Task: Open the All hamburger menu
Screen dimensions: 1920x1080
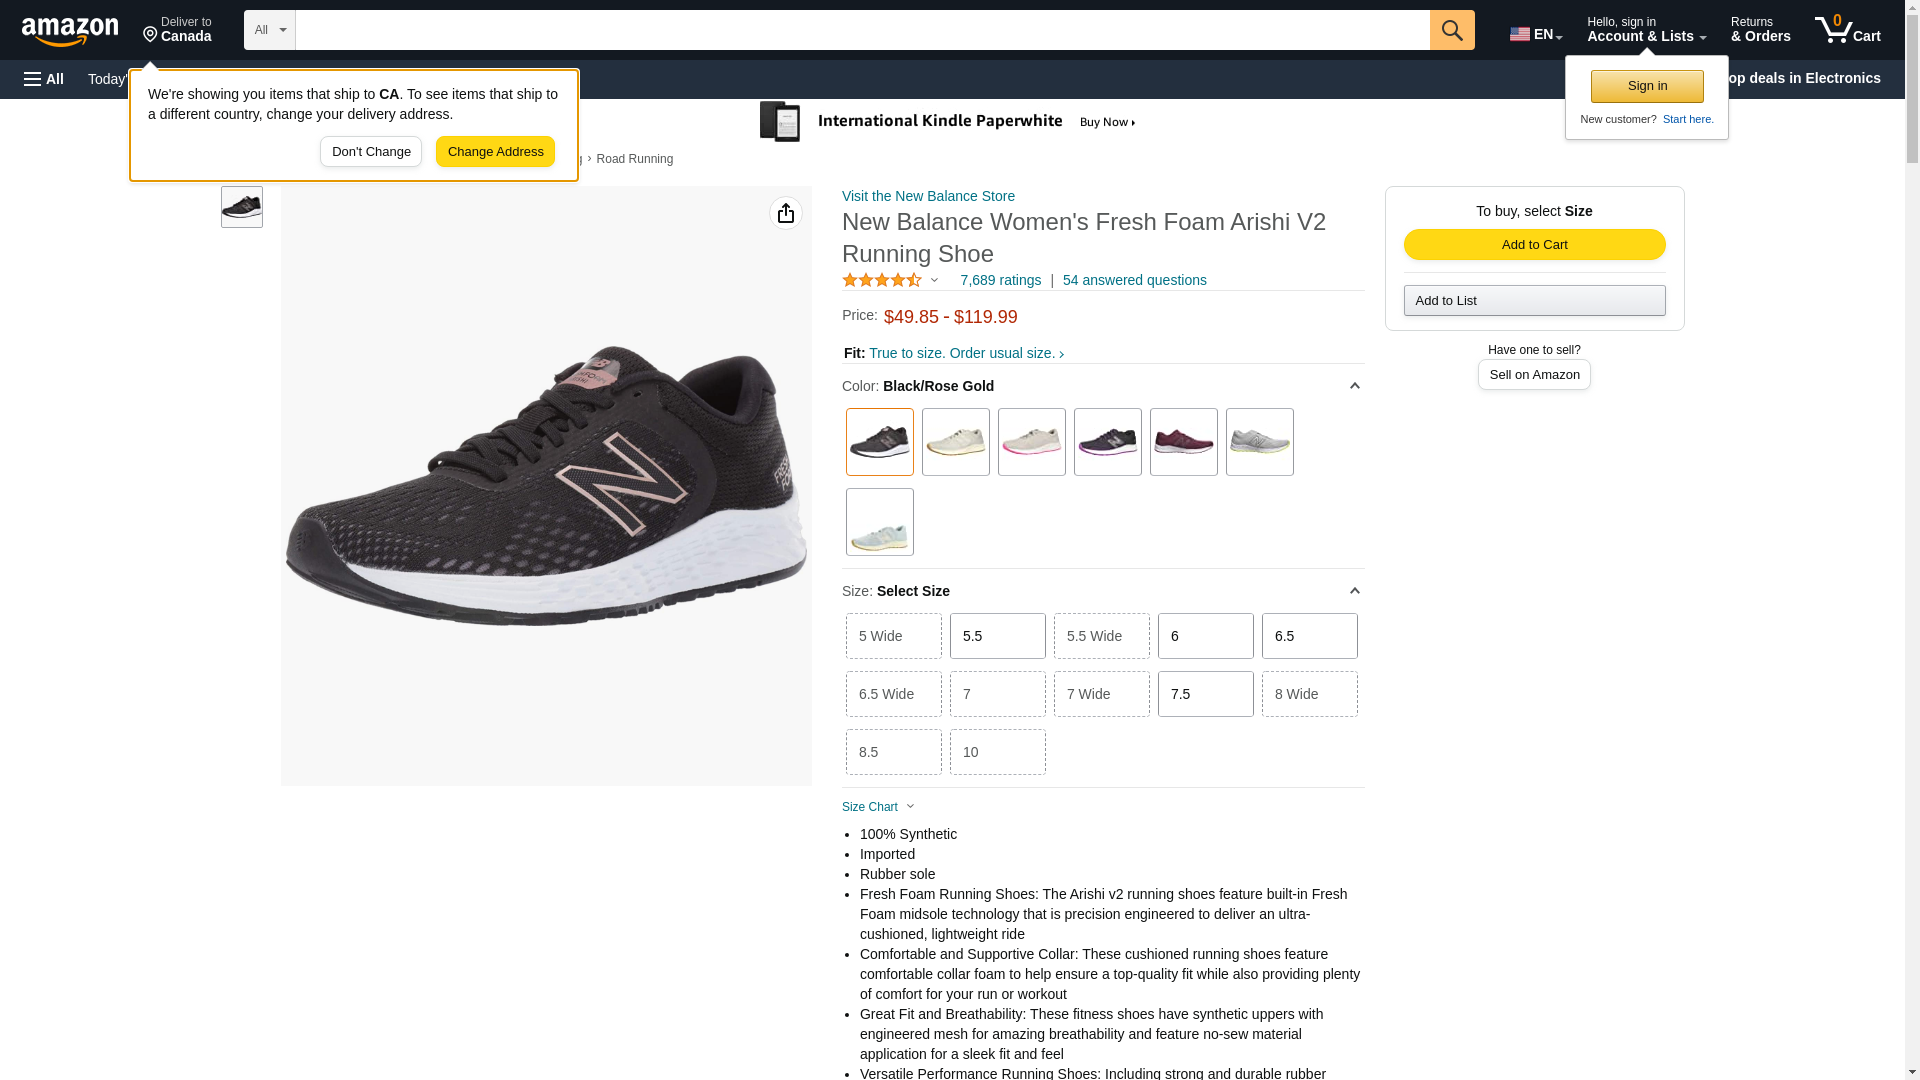Action: (44, 79)
